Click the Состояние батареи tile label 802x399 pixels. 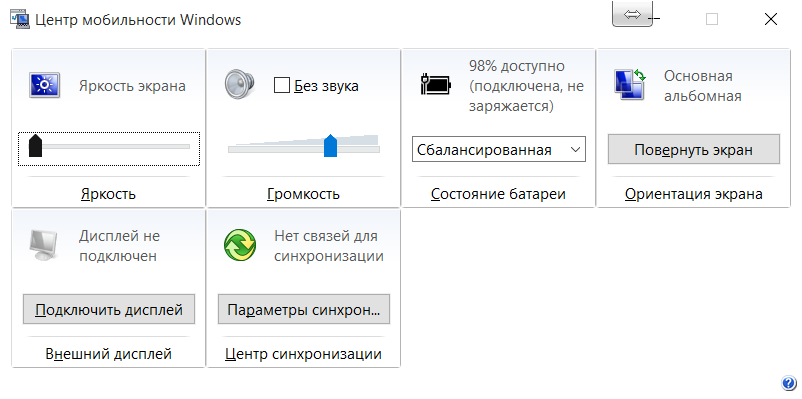coord(498,194)
